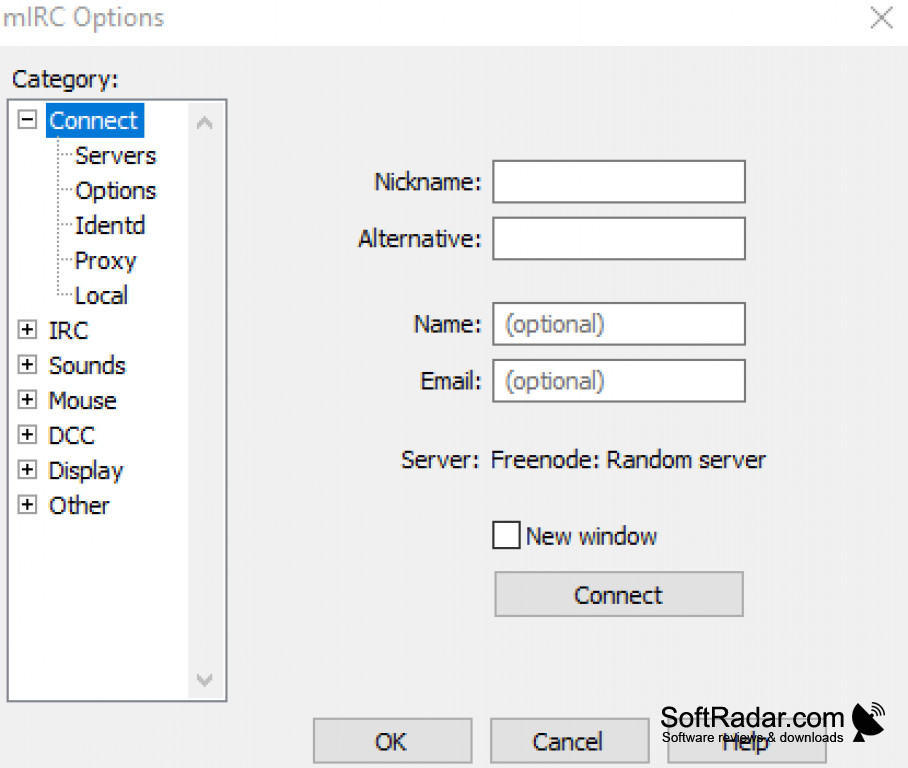Select the Connect tree item
The height and width of the screenshot is (768, 908).
(x=94, y=120)
